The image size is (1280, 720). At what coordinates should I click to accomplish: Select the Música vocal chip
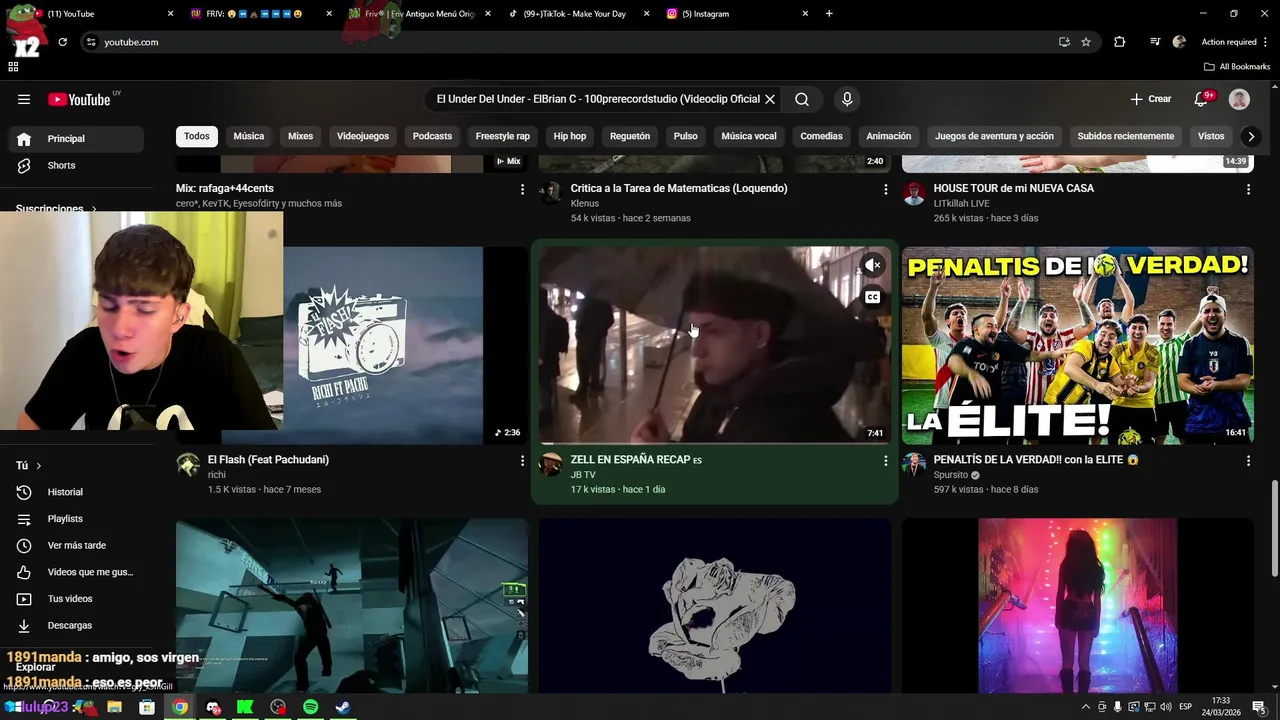[749, 136]
